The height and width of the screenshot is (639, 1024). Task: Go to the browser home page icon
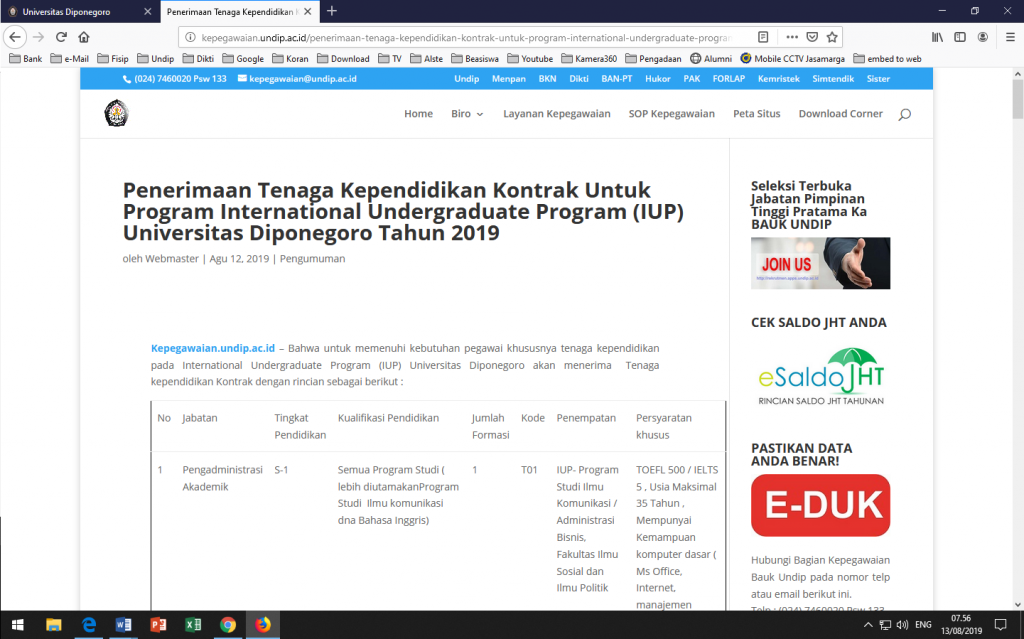(84, 37)
